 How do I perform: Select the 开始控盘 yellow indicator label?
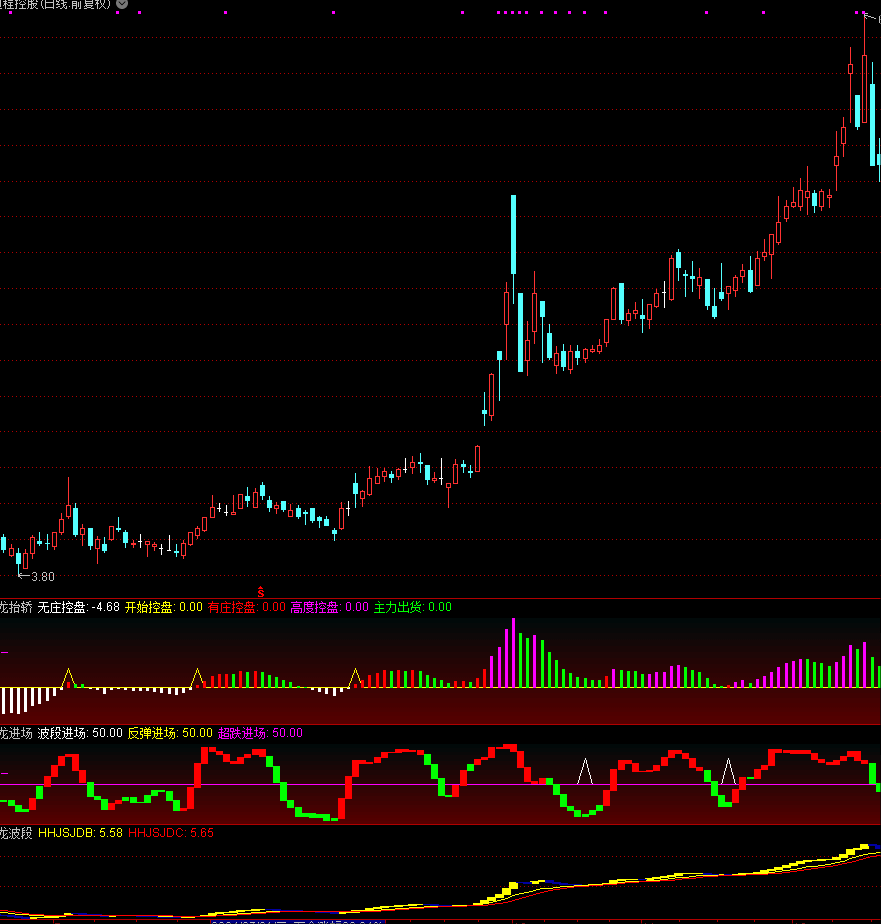pyautogui.click(x=163, y=607)
